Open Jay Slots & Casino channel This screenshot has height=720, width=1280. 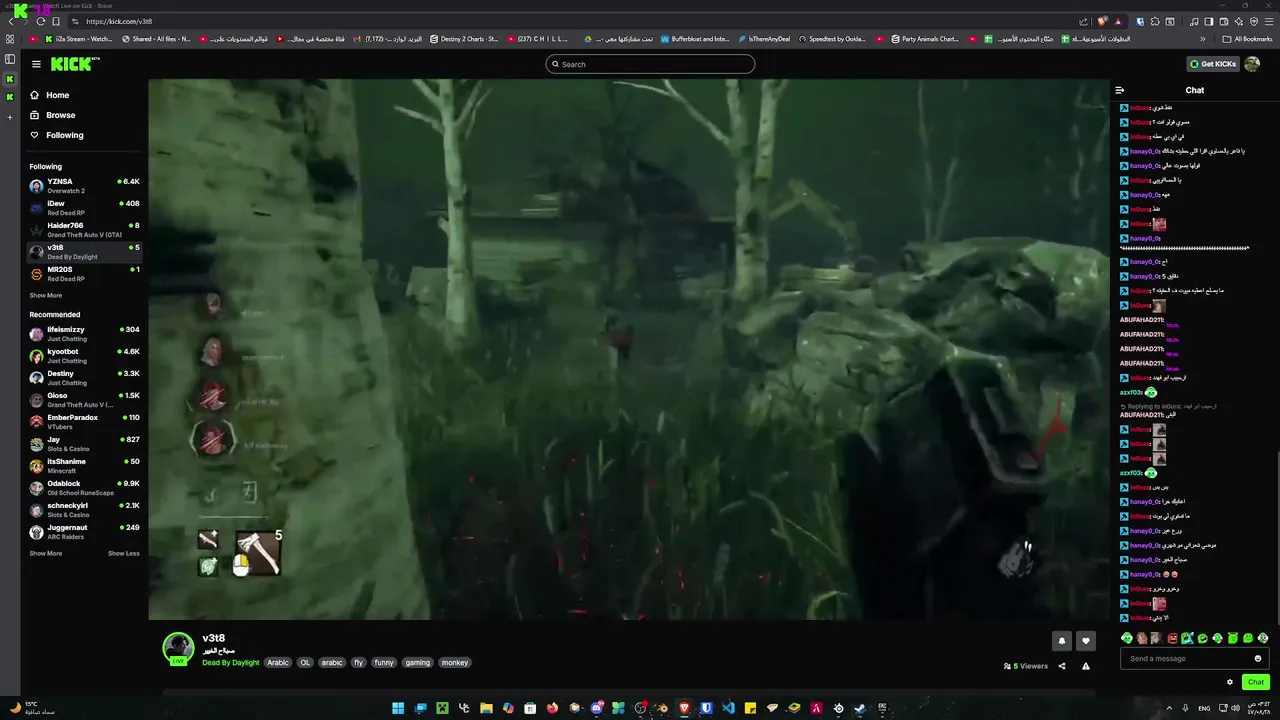click(x=84, y=444)
